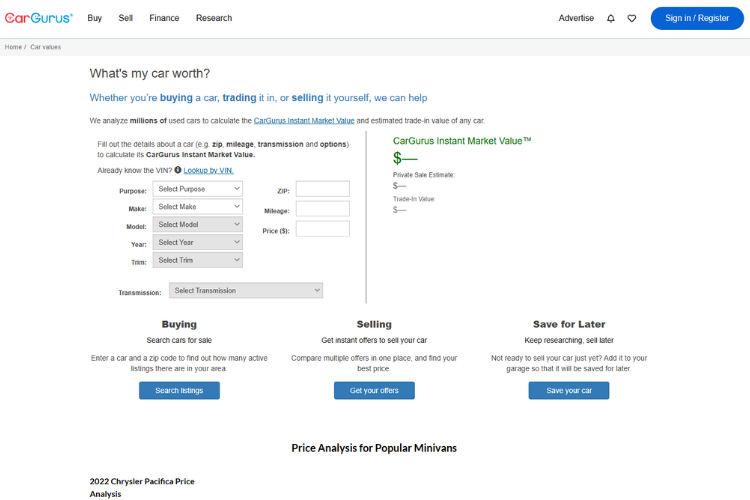This screenshot has width=750, height=500.
Task: Click the Advertise link
Action: point(576,18)
